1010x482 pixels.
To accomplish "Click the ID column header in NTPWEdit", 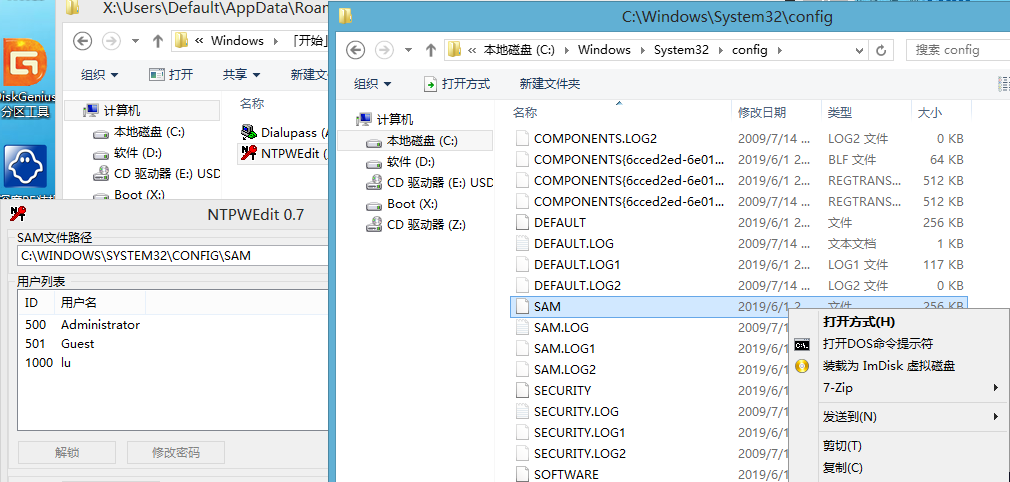I will click(37, 302).
